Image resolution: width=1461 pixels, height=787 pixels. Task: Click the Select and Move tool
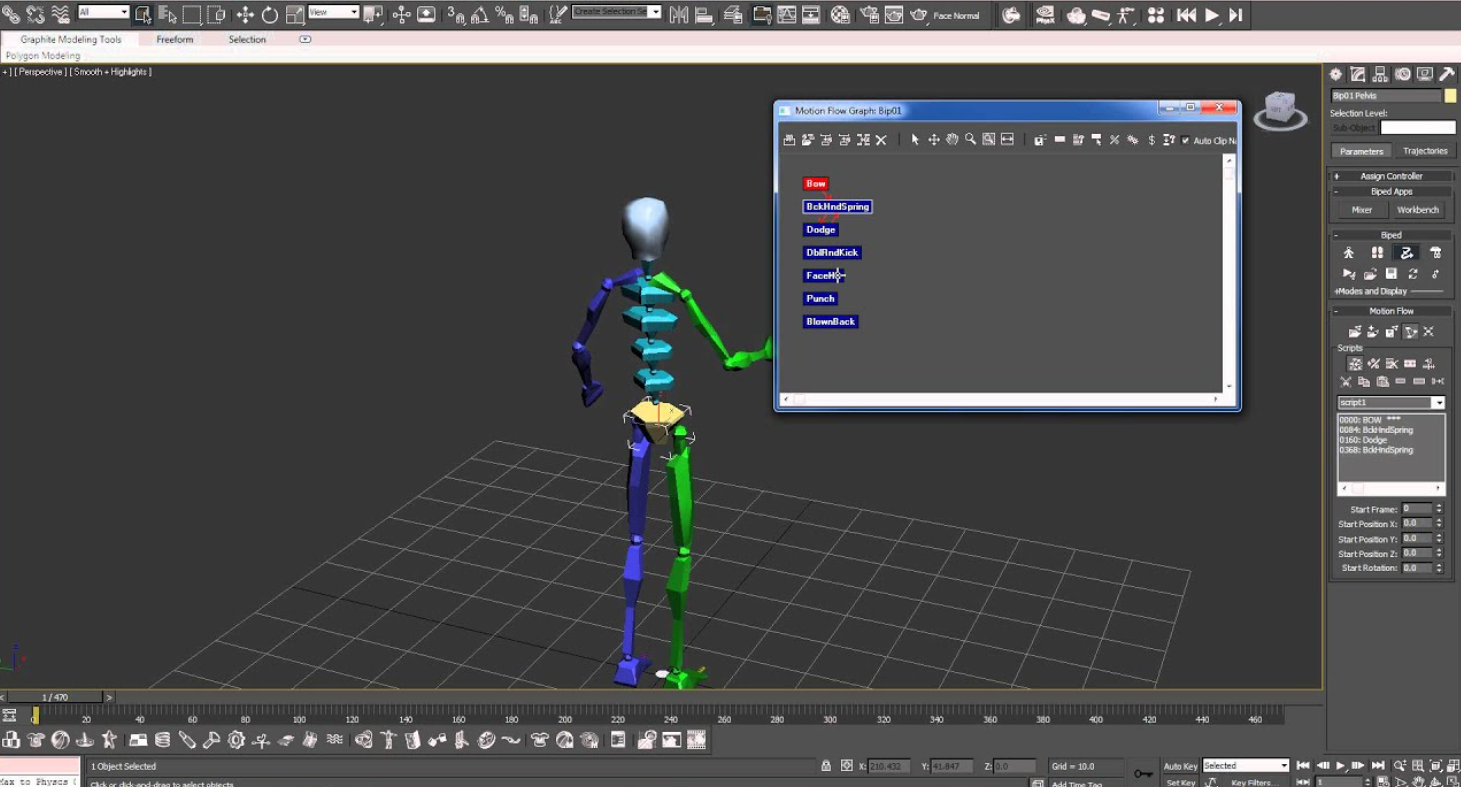[246, 14]
